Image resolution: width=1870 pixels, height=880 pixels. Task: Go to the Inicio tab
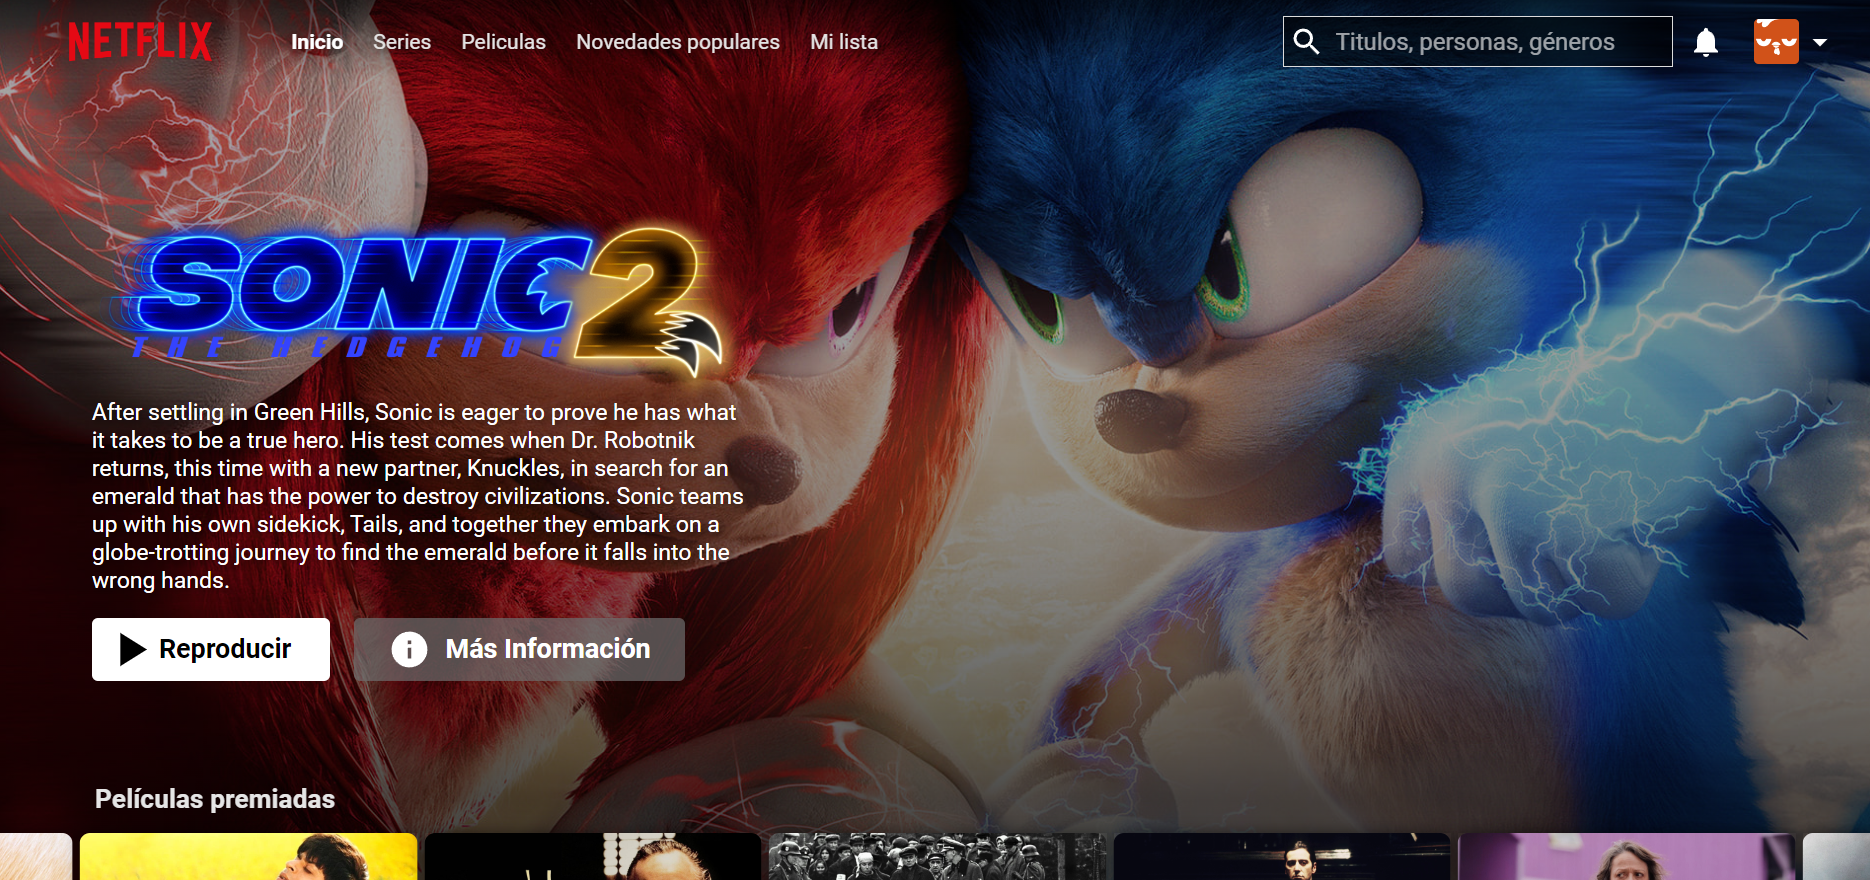(x=317, y=42)
